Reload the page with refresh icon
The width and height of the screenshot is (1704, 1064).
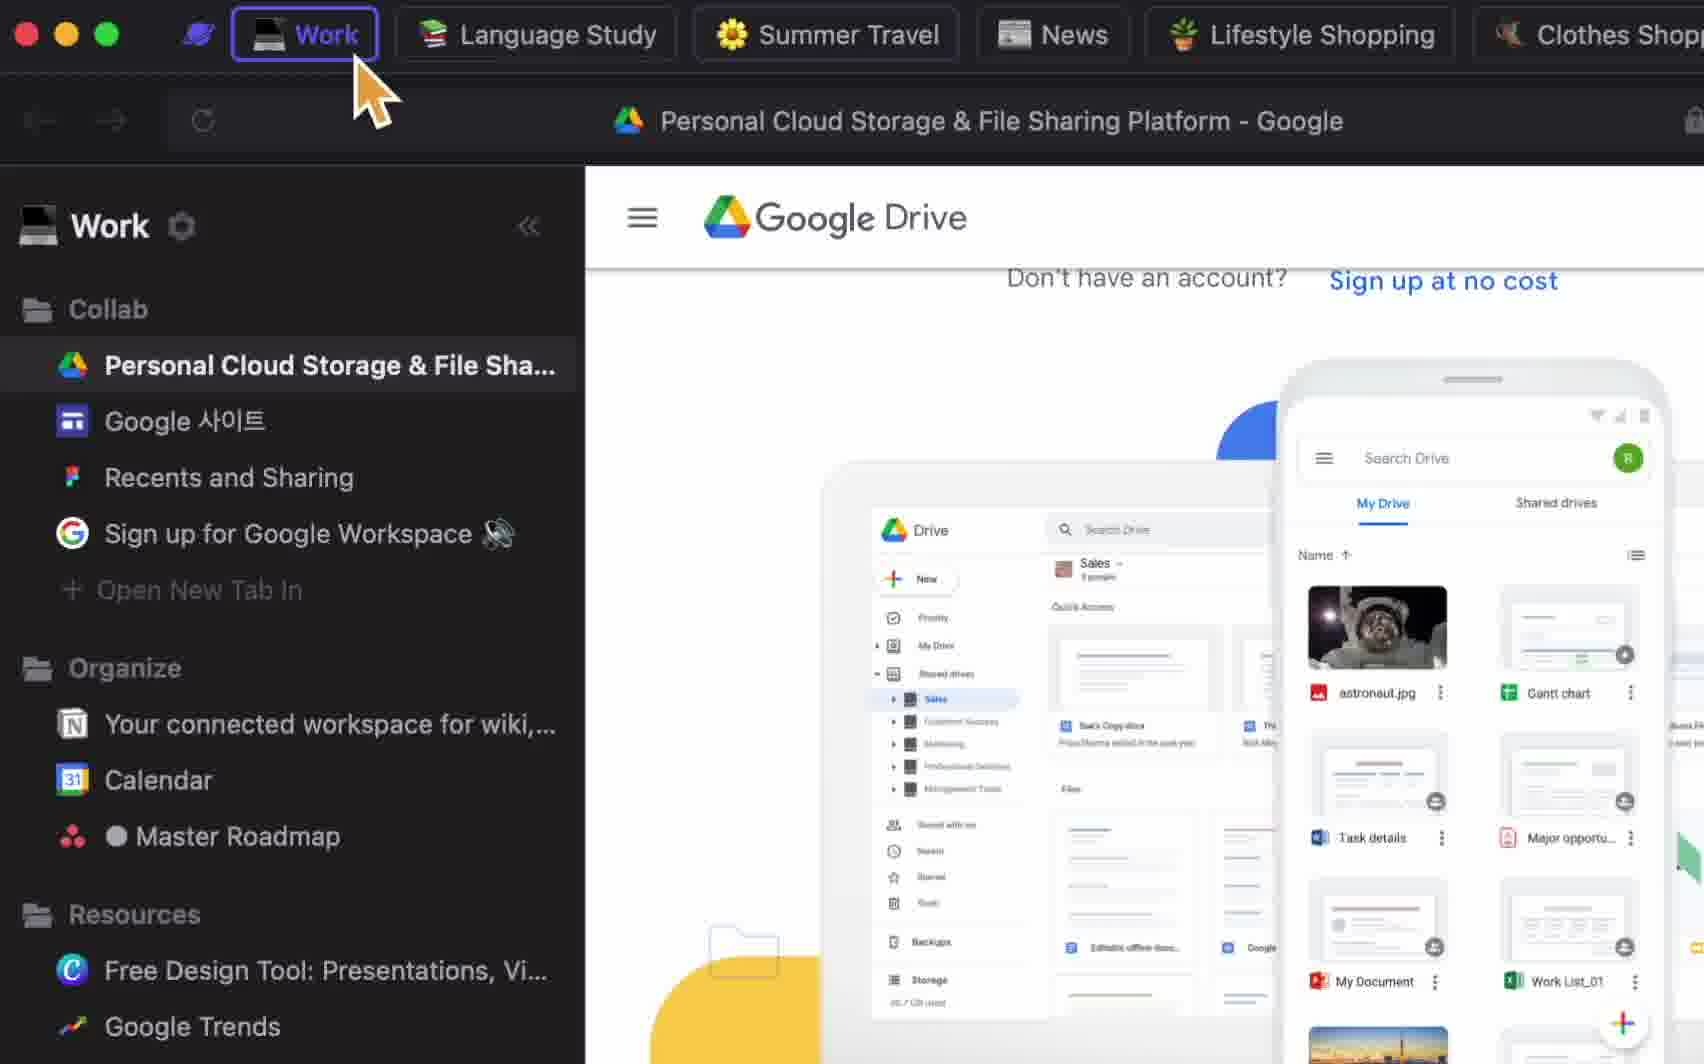203,121
